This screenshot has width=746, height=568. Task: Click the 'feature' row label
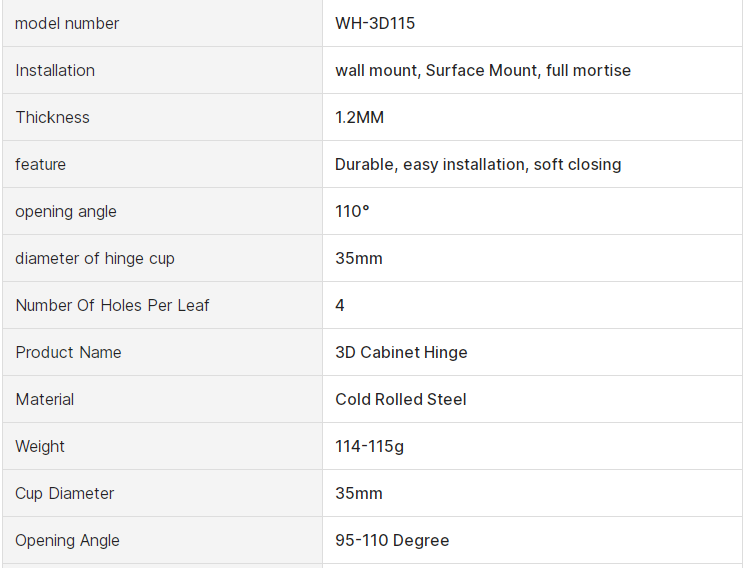coord(40,164)
